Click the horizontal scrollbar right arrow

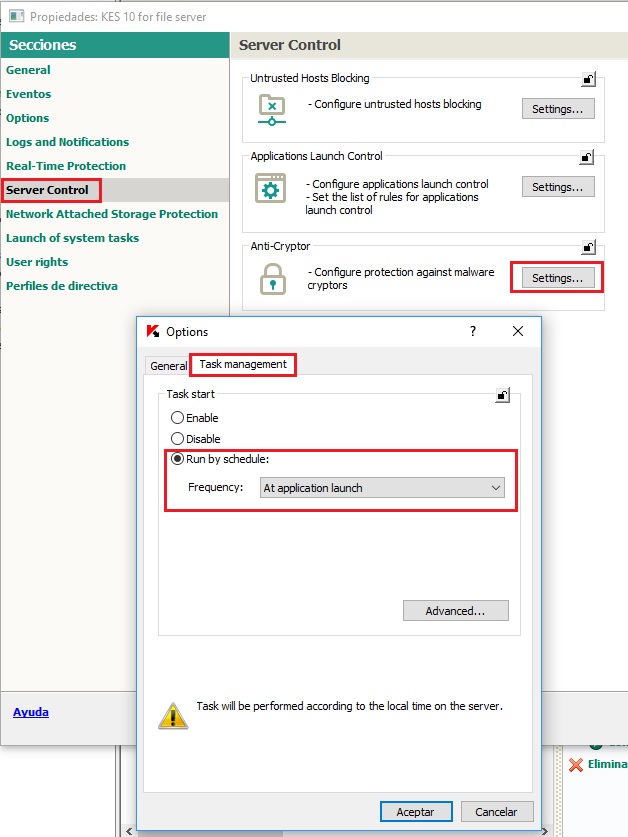coord(545,832)
